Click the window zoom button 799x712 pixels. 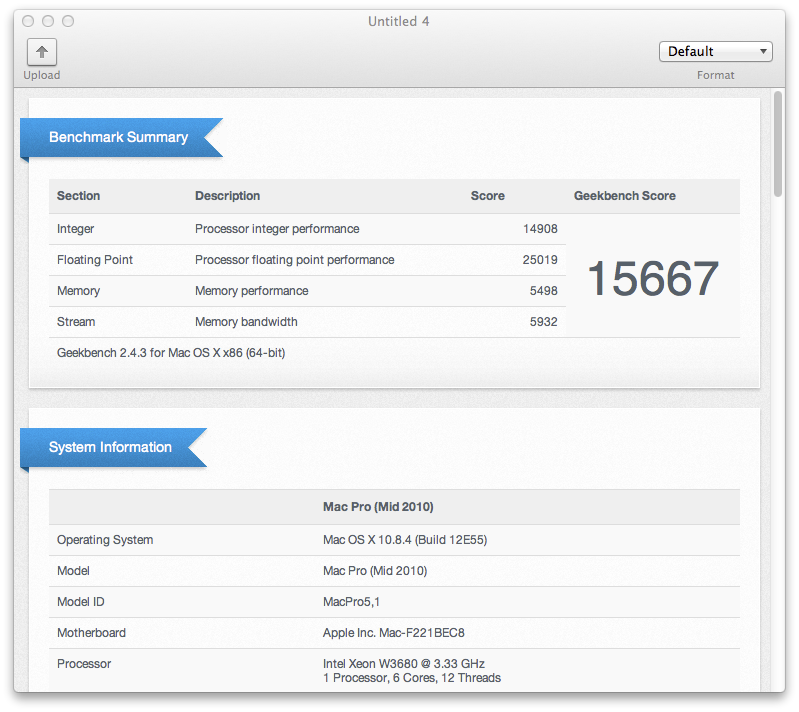68,21
